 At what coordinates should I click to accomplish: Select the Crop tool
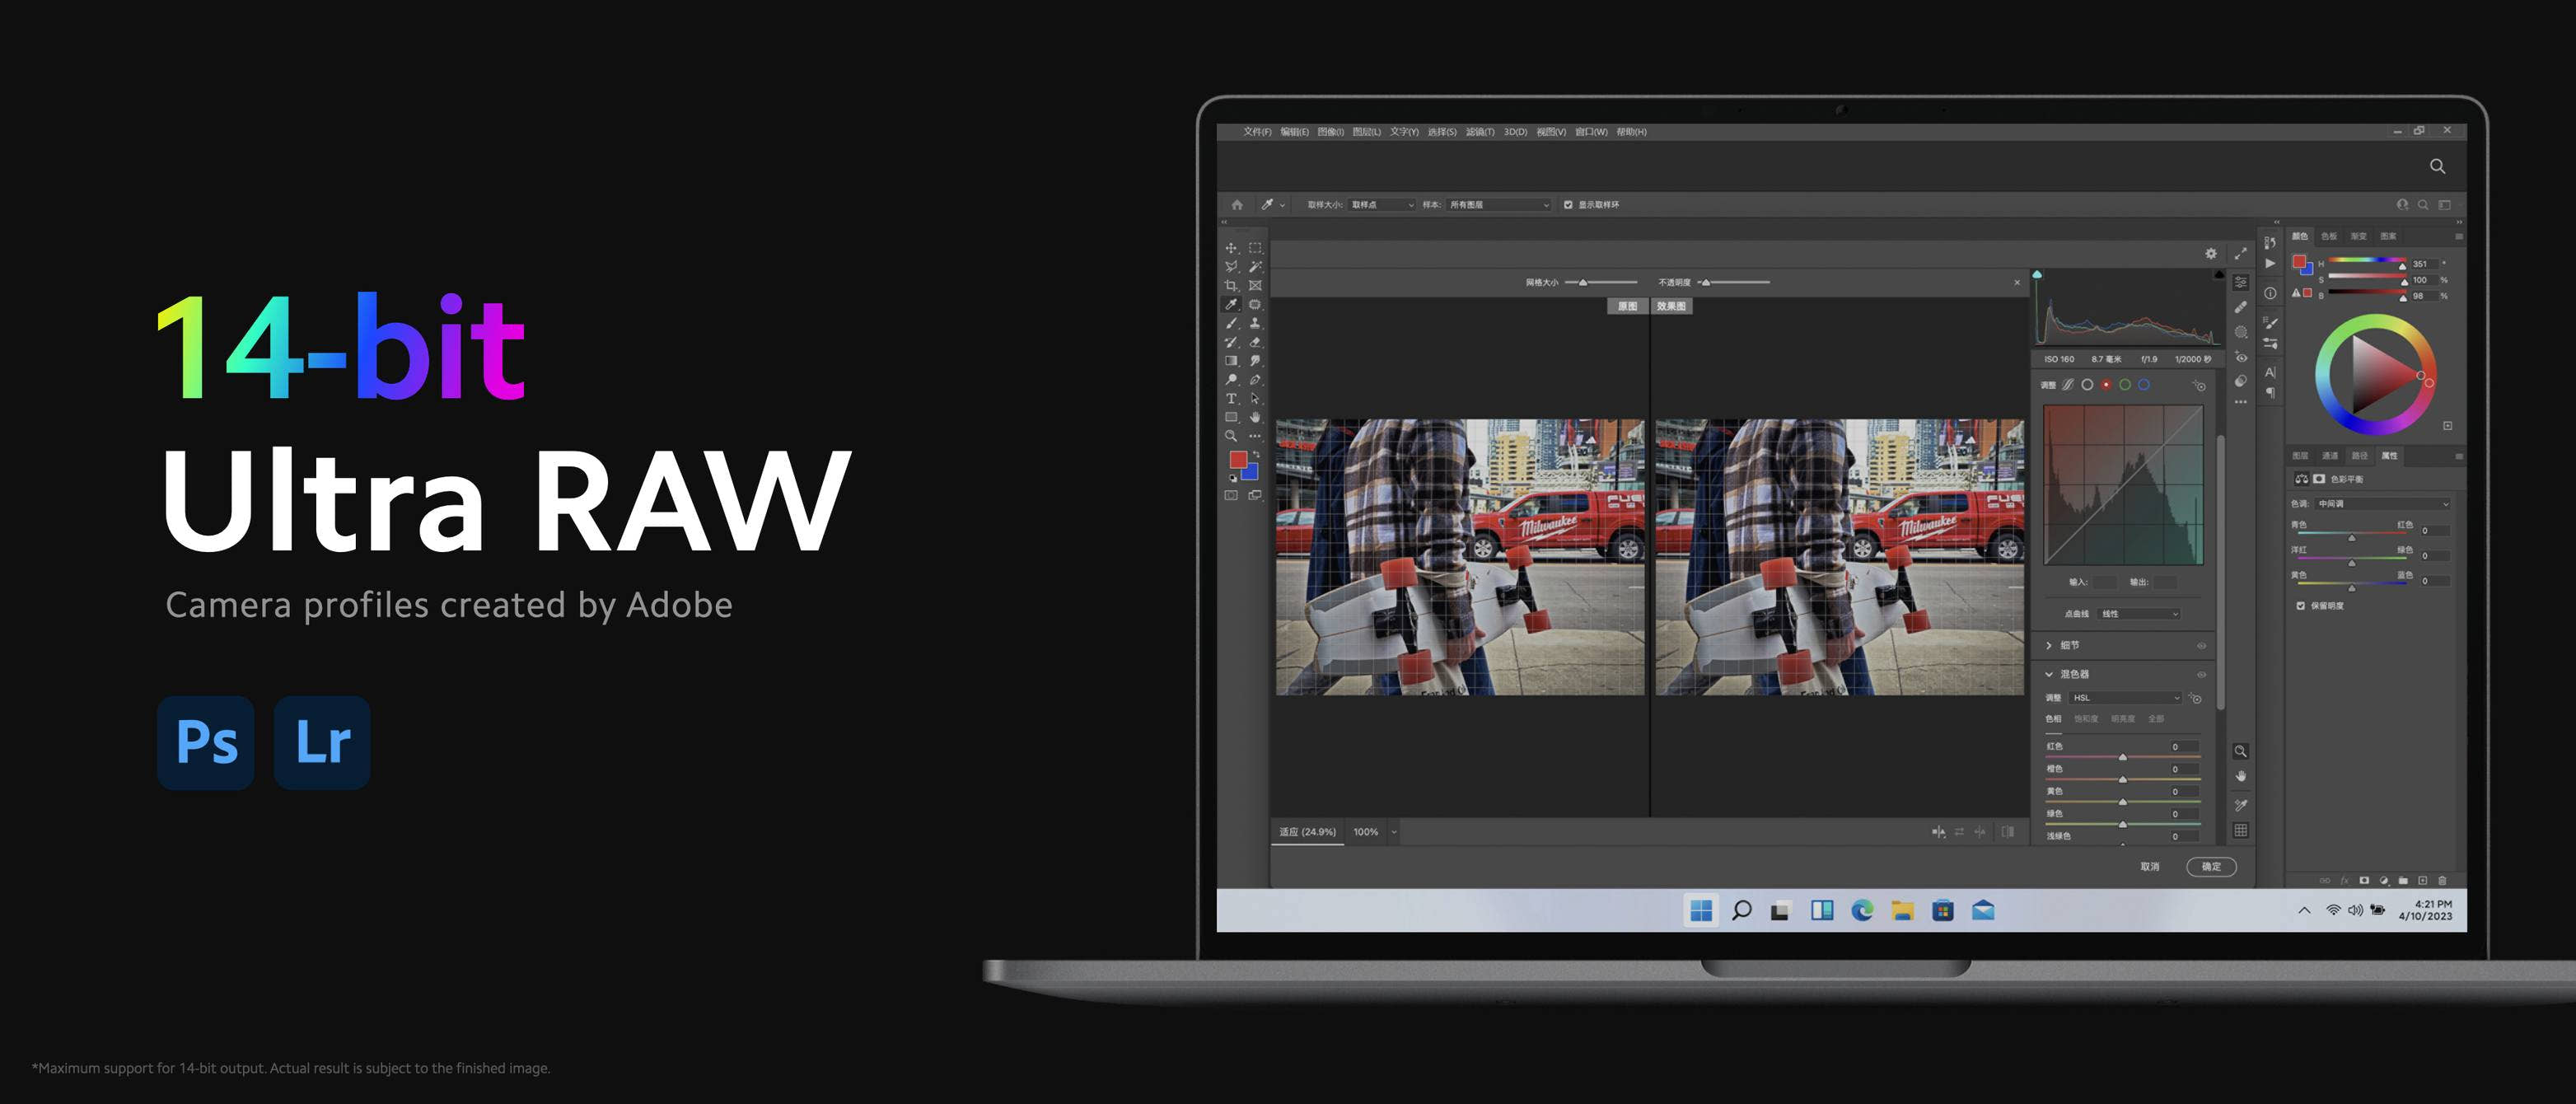(x=1231, y=286)
